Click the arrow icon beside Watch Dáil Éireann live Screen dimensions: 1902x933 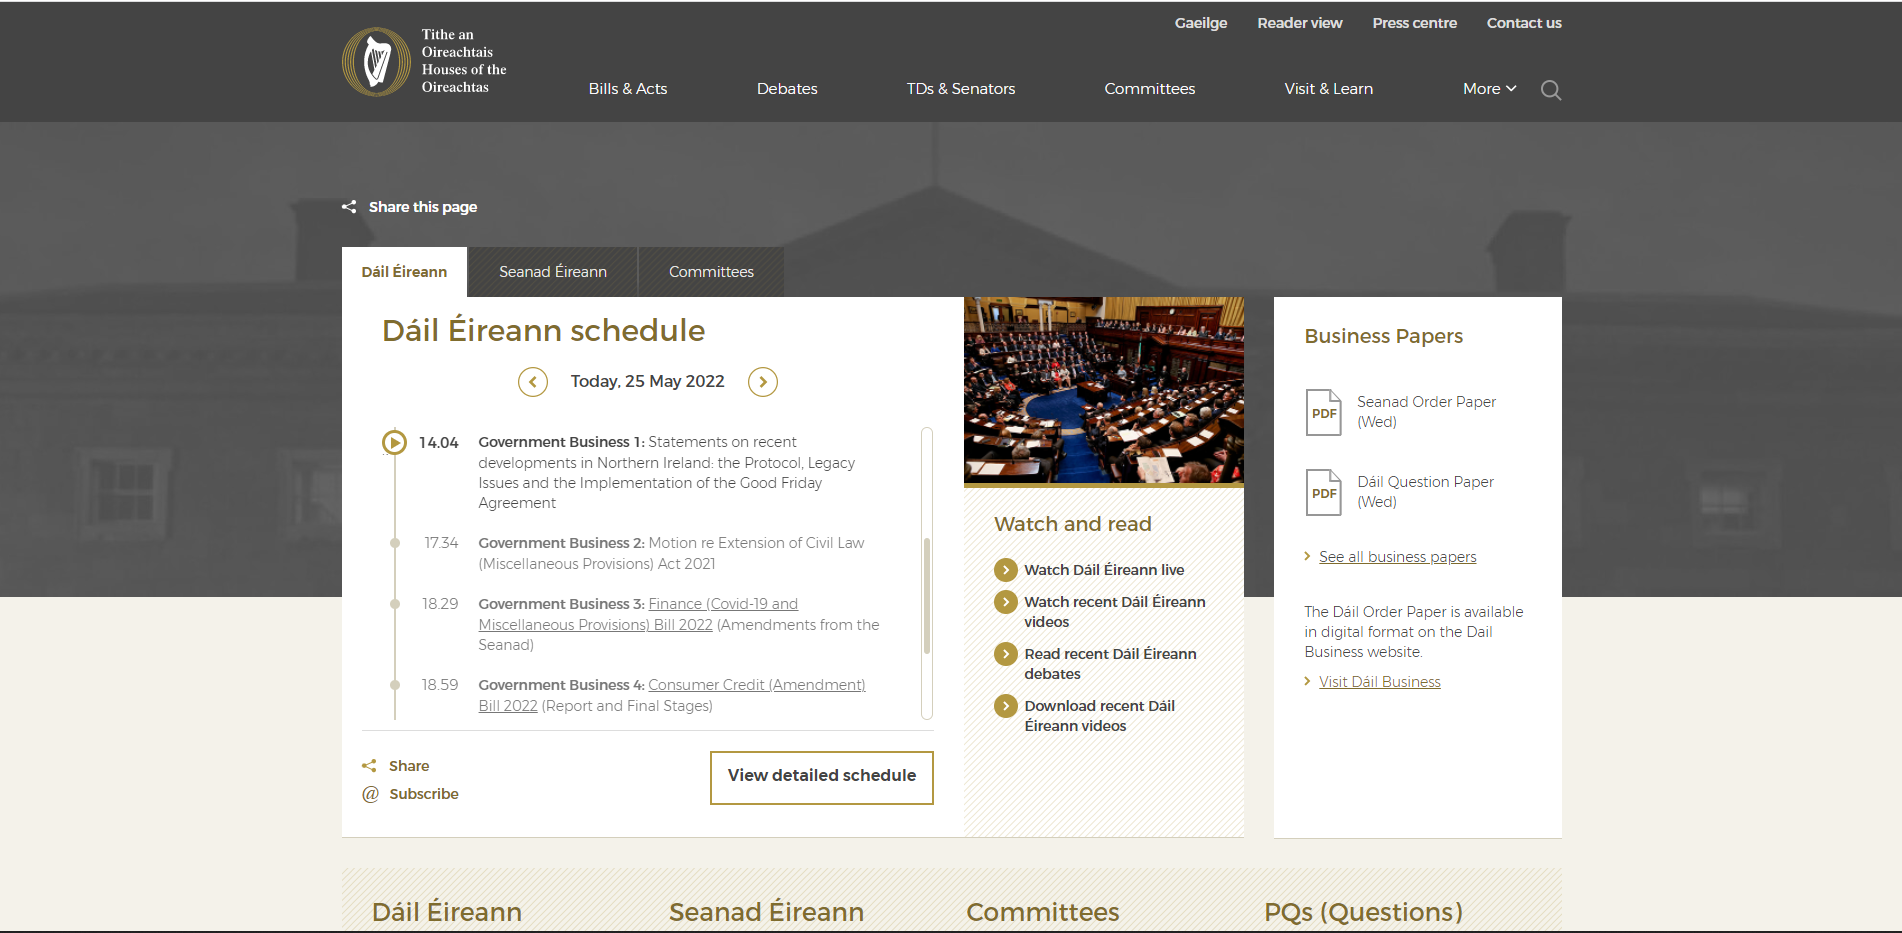(1005, 570)
